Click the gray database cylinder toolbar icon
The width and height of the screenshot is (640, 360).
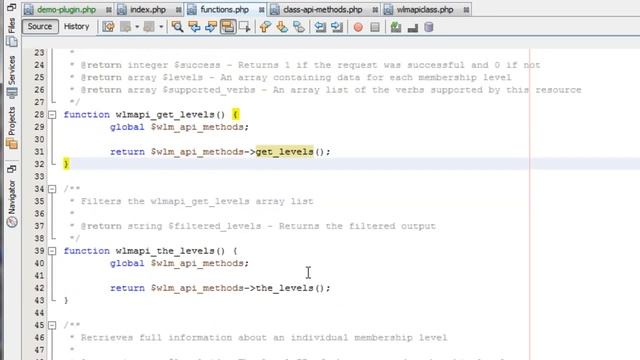[x=429, y=27]
